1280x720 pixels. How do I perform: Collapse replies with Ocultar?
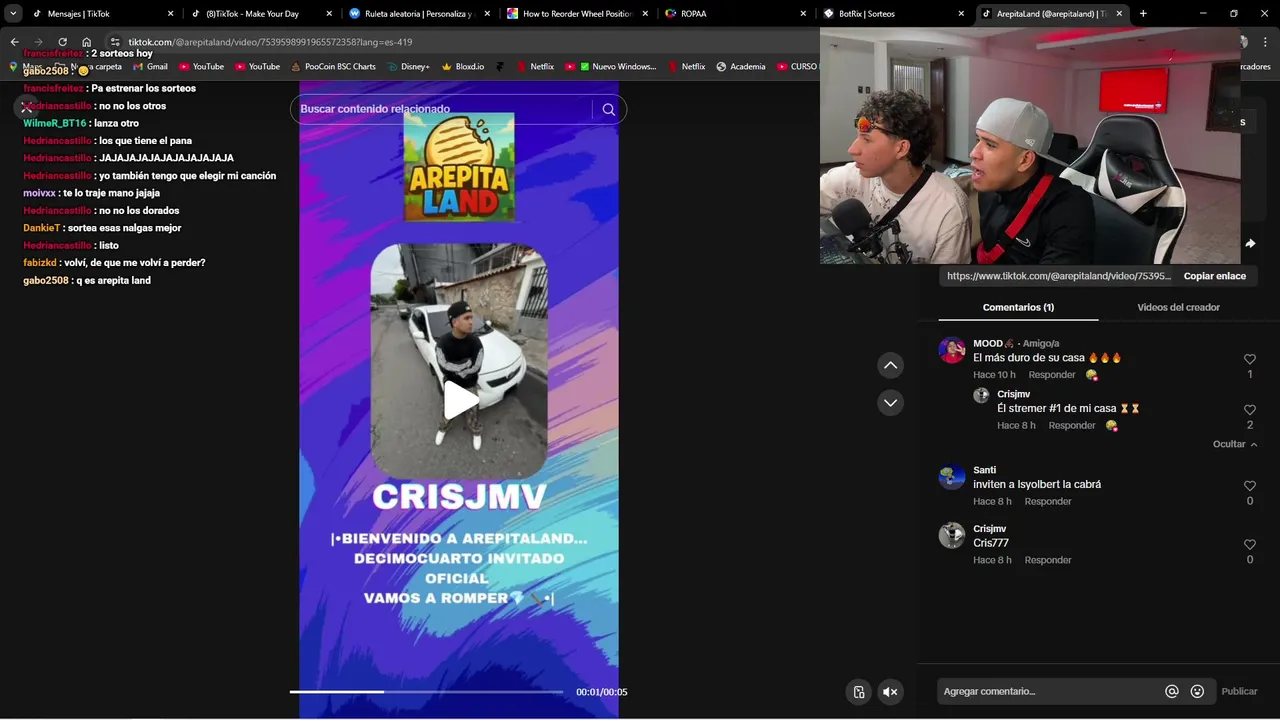(x=1235, y=444)
